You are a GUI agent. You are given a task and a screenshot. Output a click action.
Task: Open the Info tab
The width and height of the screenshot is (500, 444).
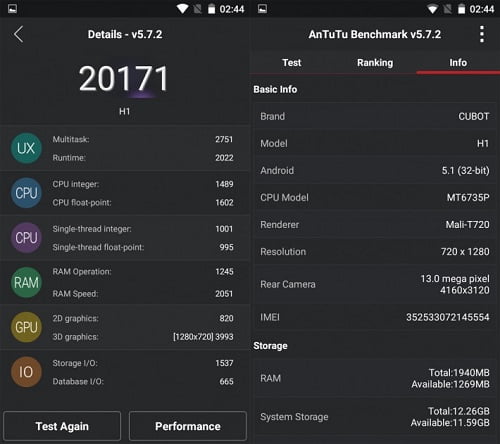coord(458,63)
